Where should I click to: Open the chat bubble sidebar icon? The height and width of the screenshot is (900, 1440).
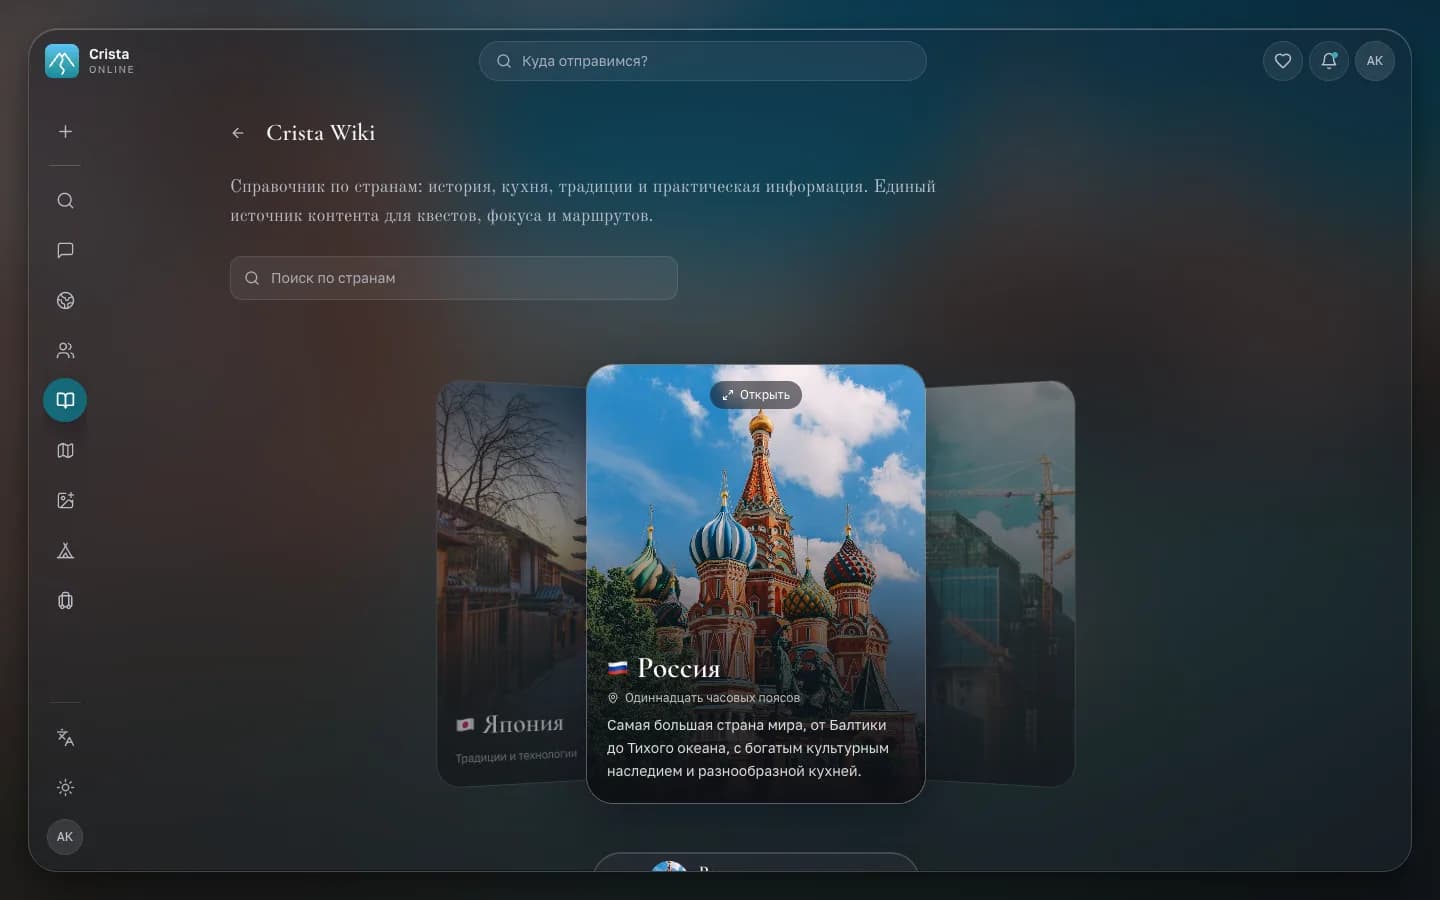click(65, 251)
